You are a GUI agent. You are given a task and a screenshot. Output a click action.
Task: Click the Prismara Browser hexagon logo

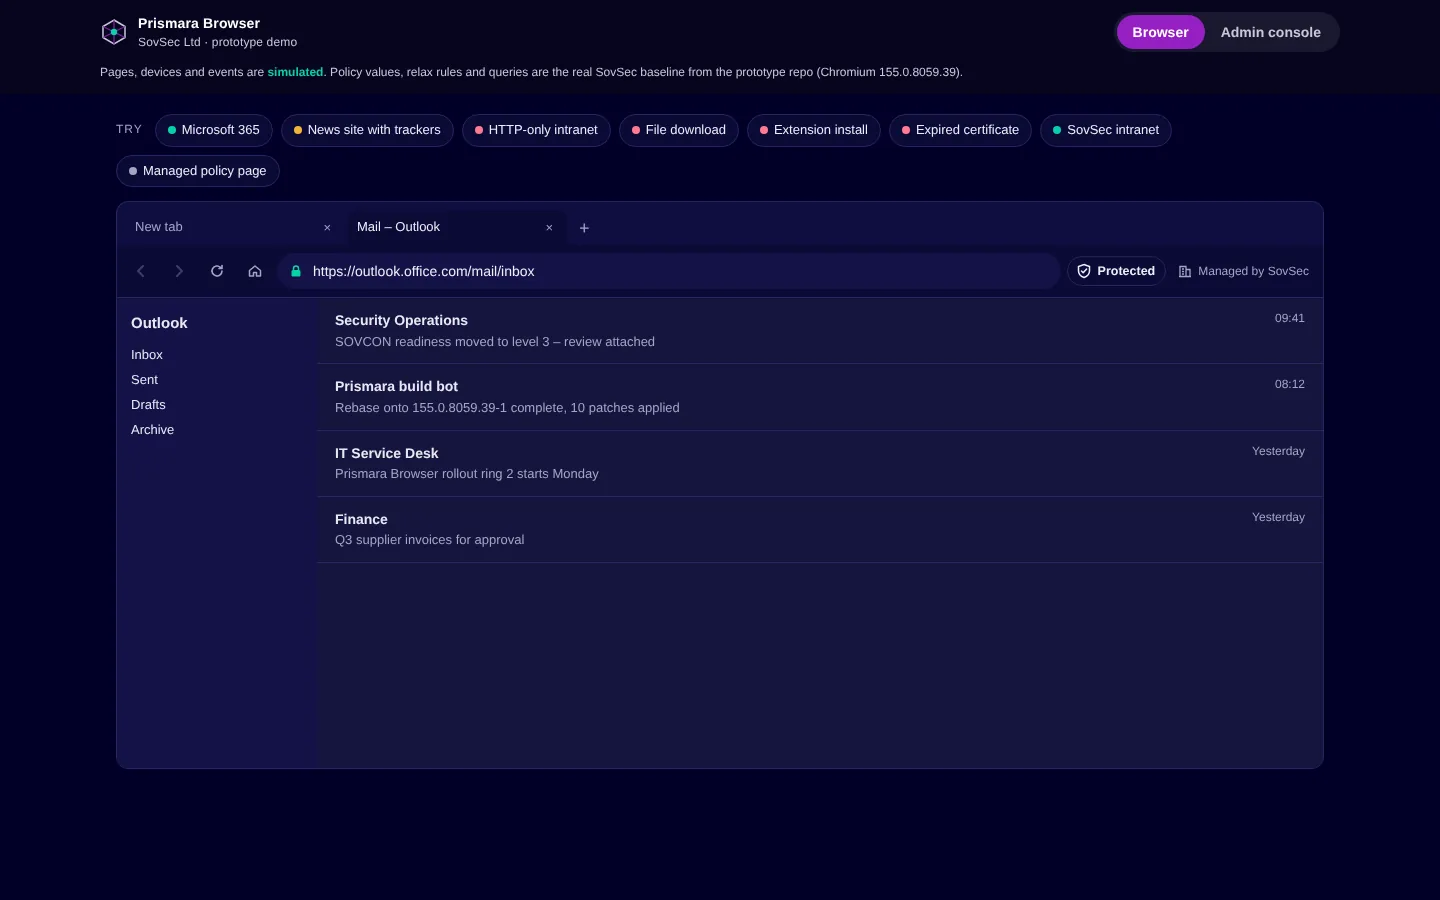coord(114,32)
